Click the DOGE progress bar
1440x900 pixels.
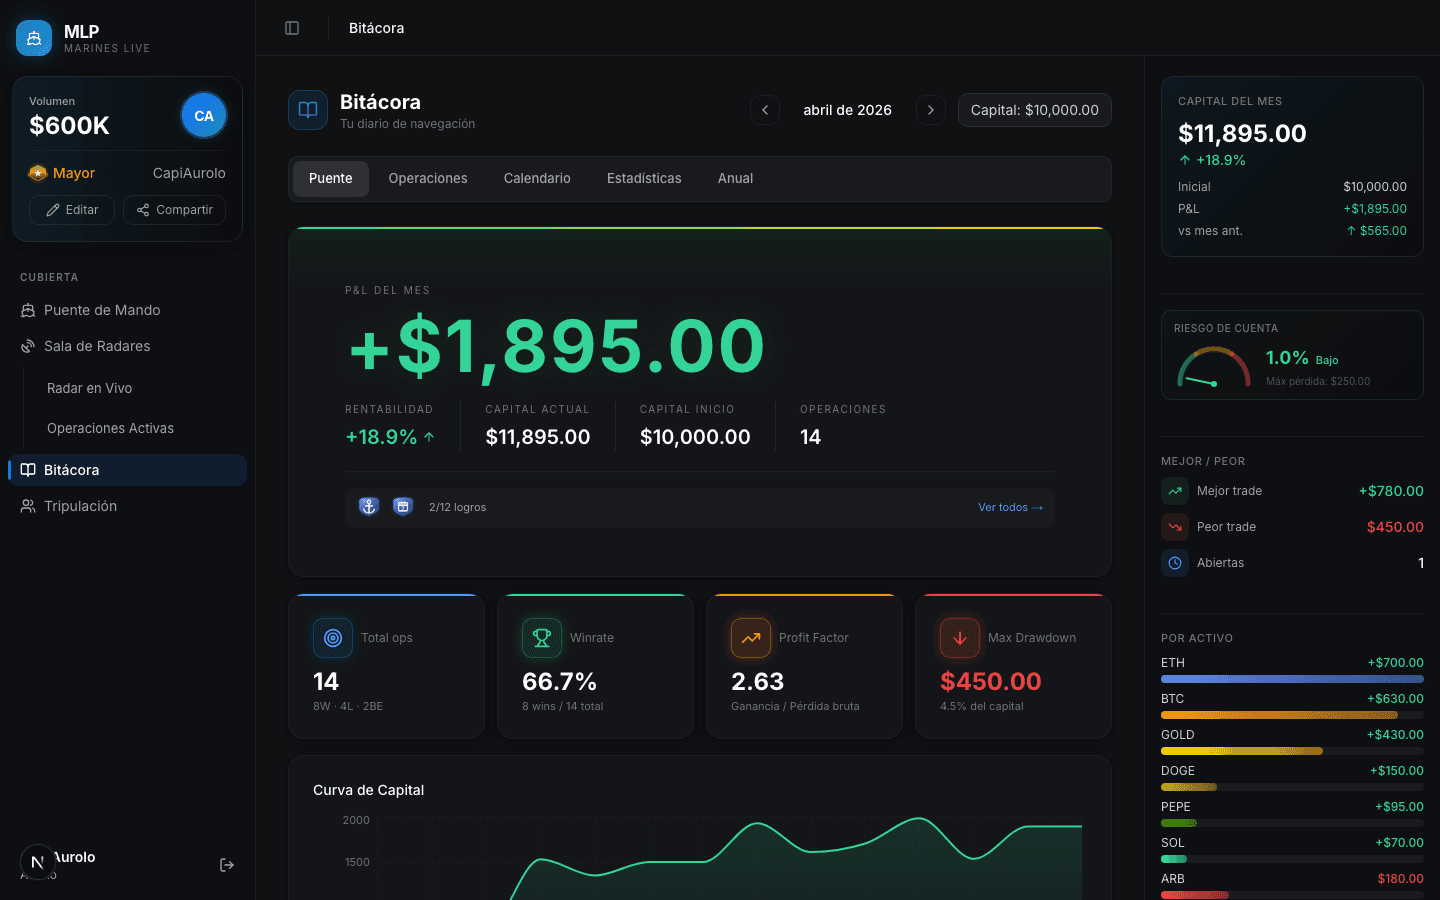(1292, 787)
